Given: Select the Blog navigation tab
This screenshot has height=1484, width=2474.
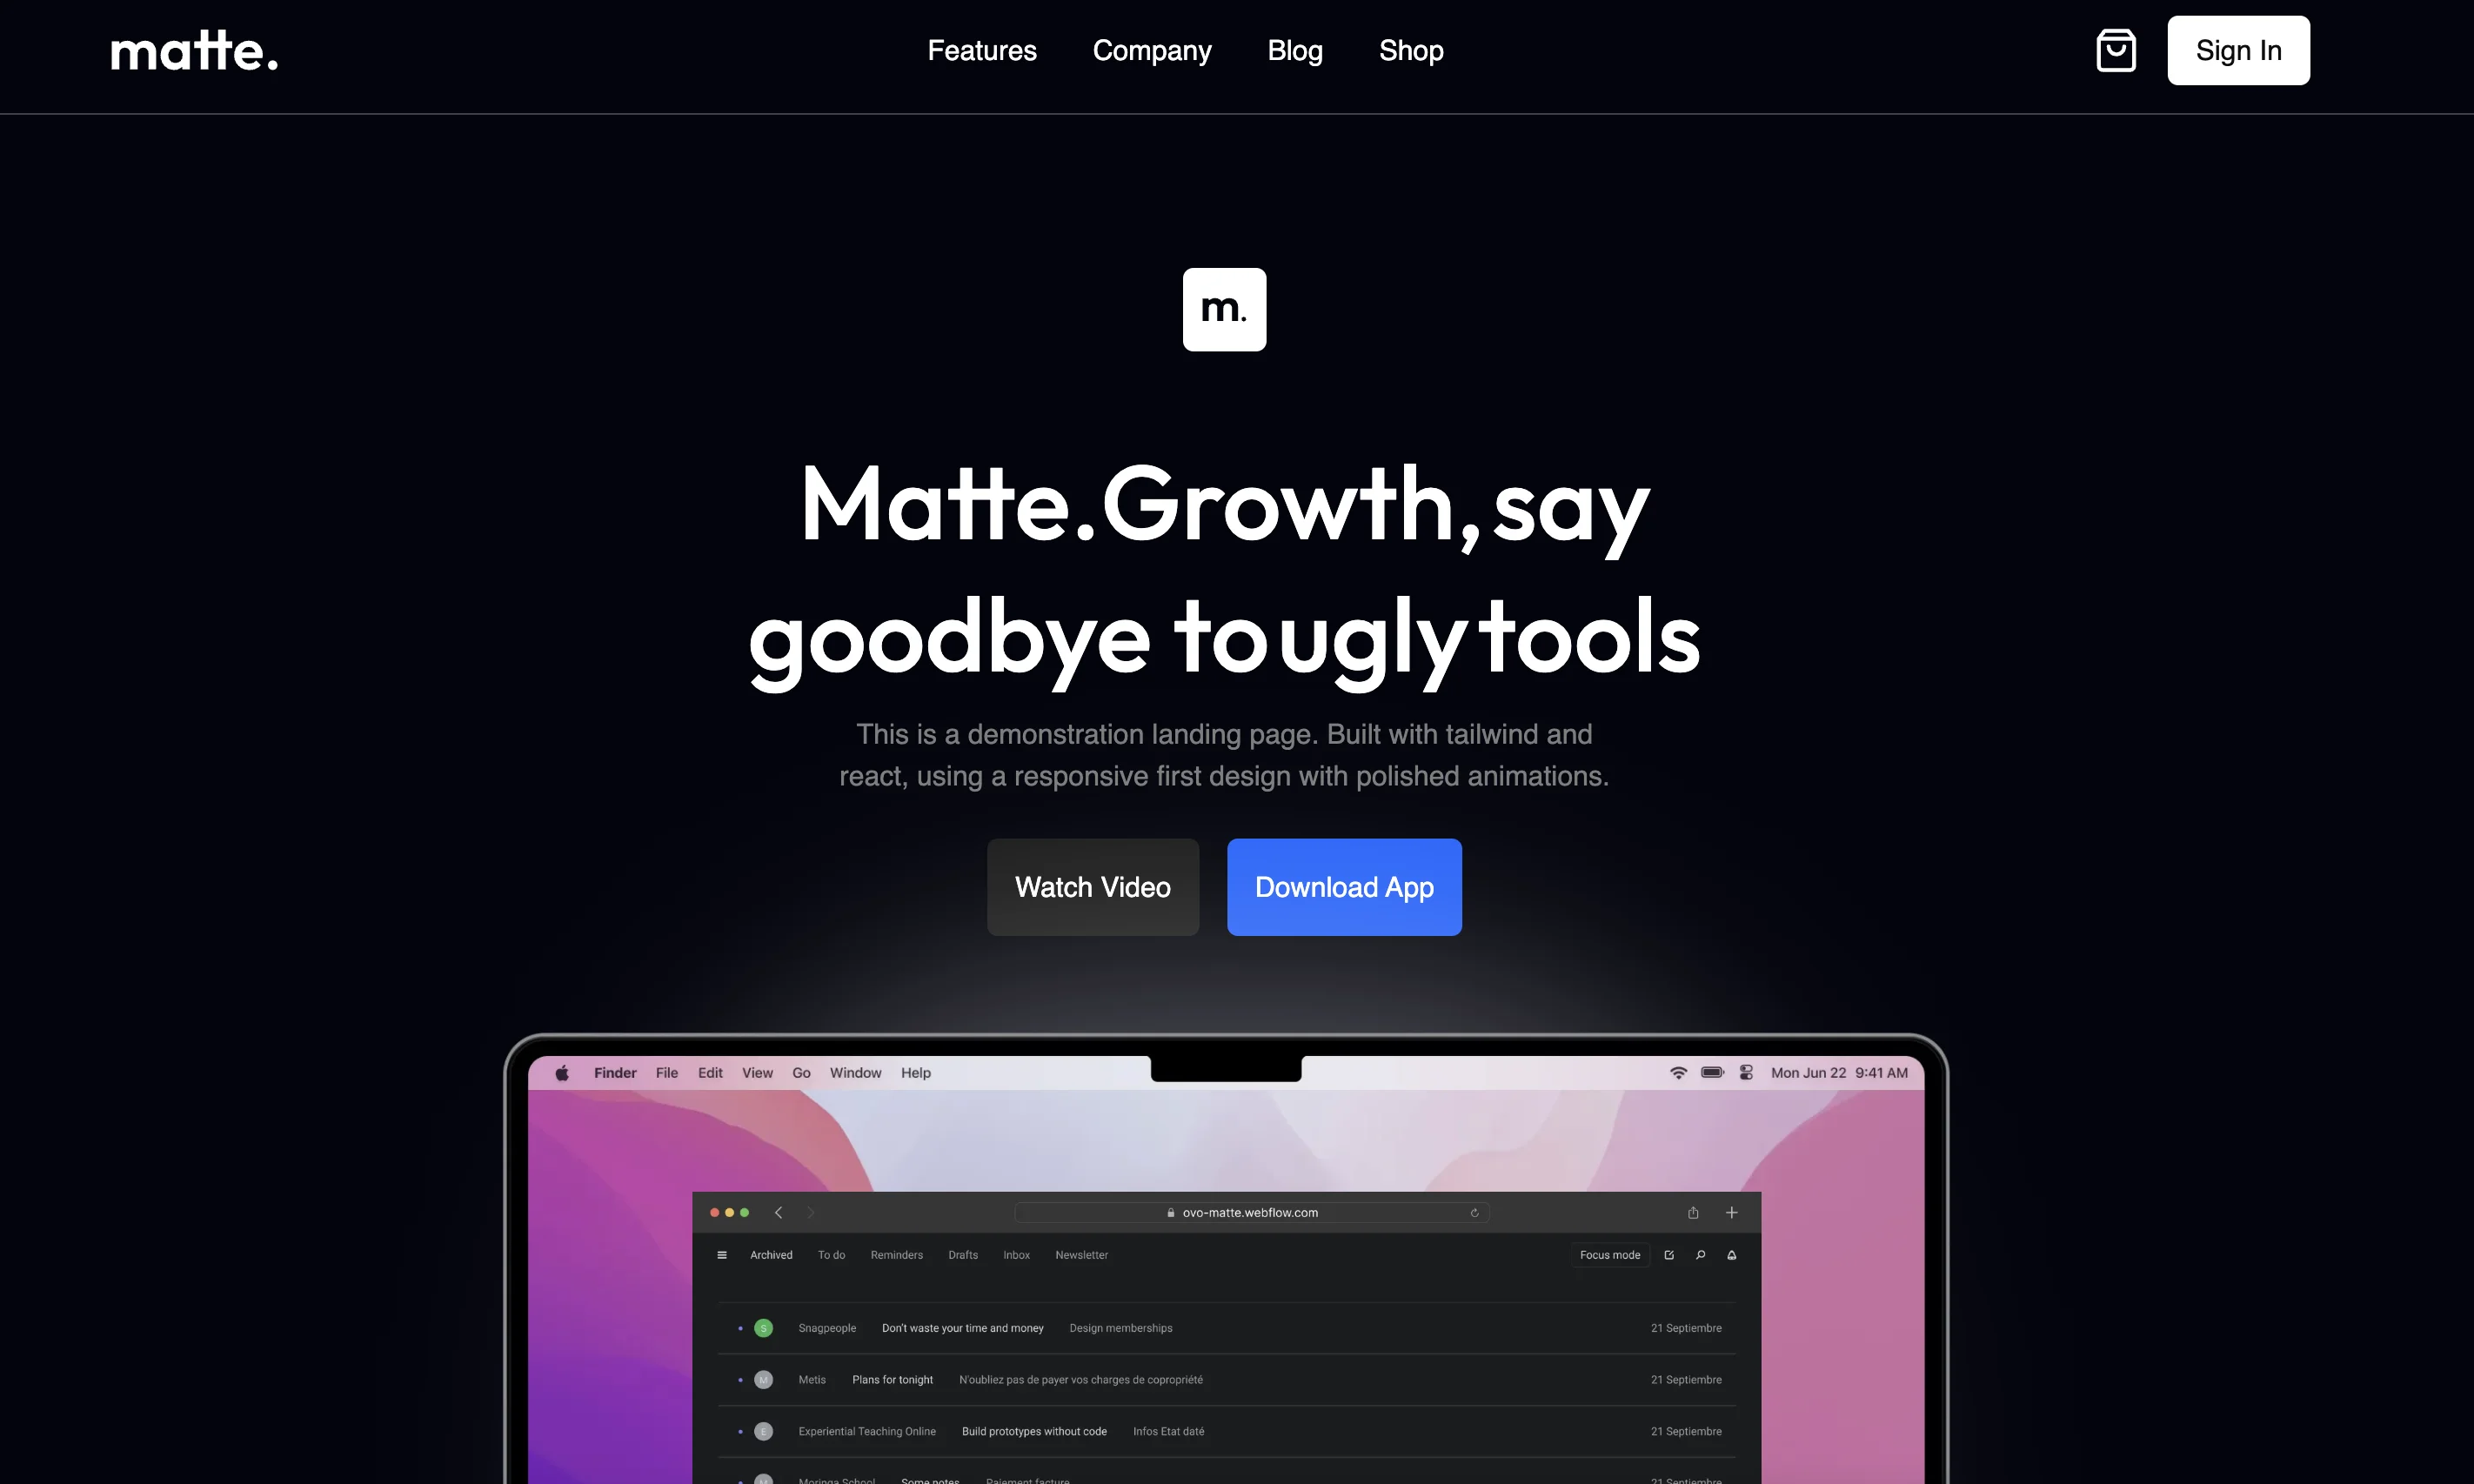Looking at the screenshot, I should point(1294,50).
